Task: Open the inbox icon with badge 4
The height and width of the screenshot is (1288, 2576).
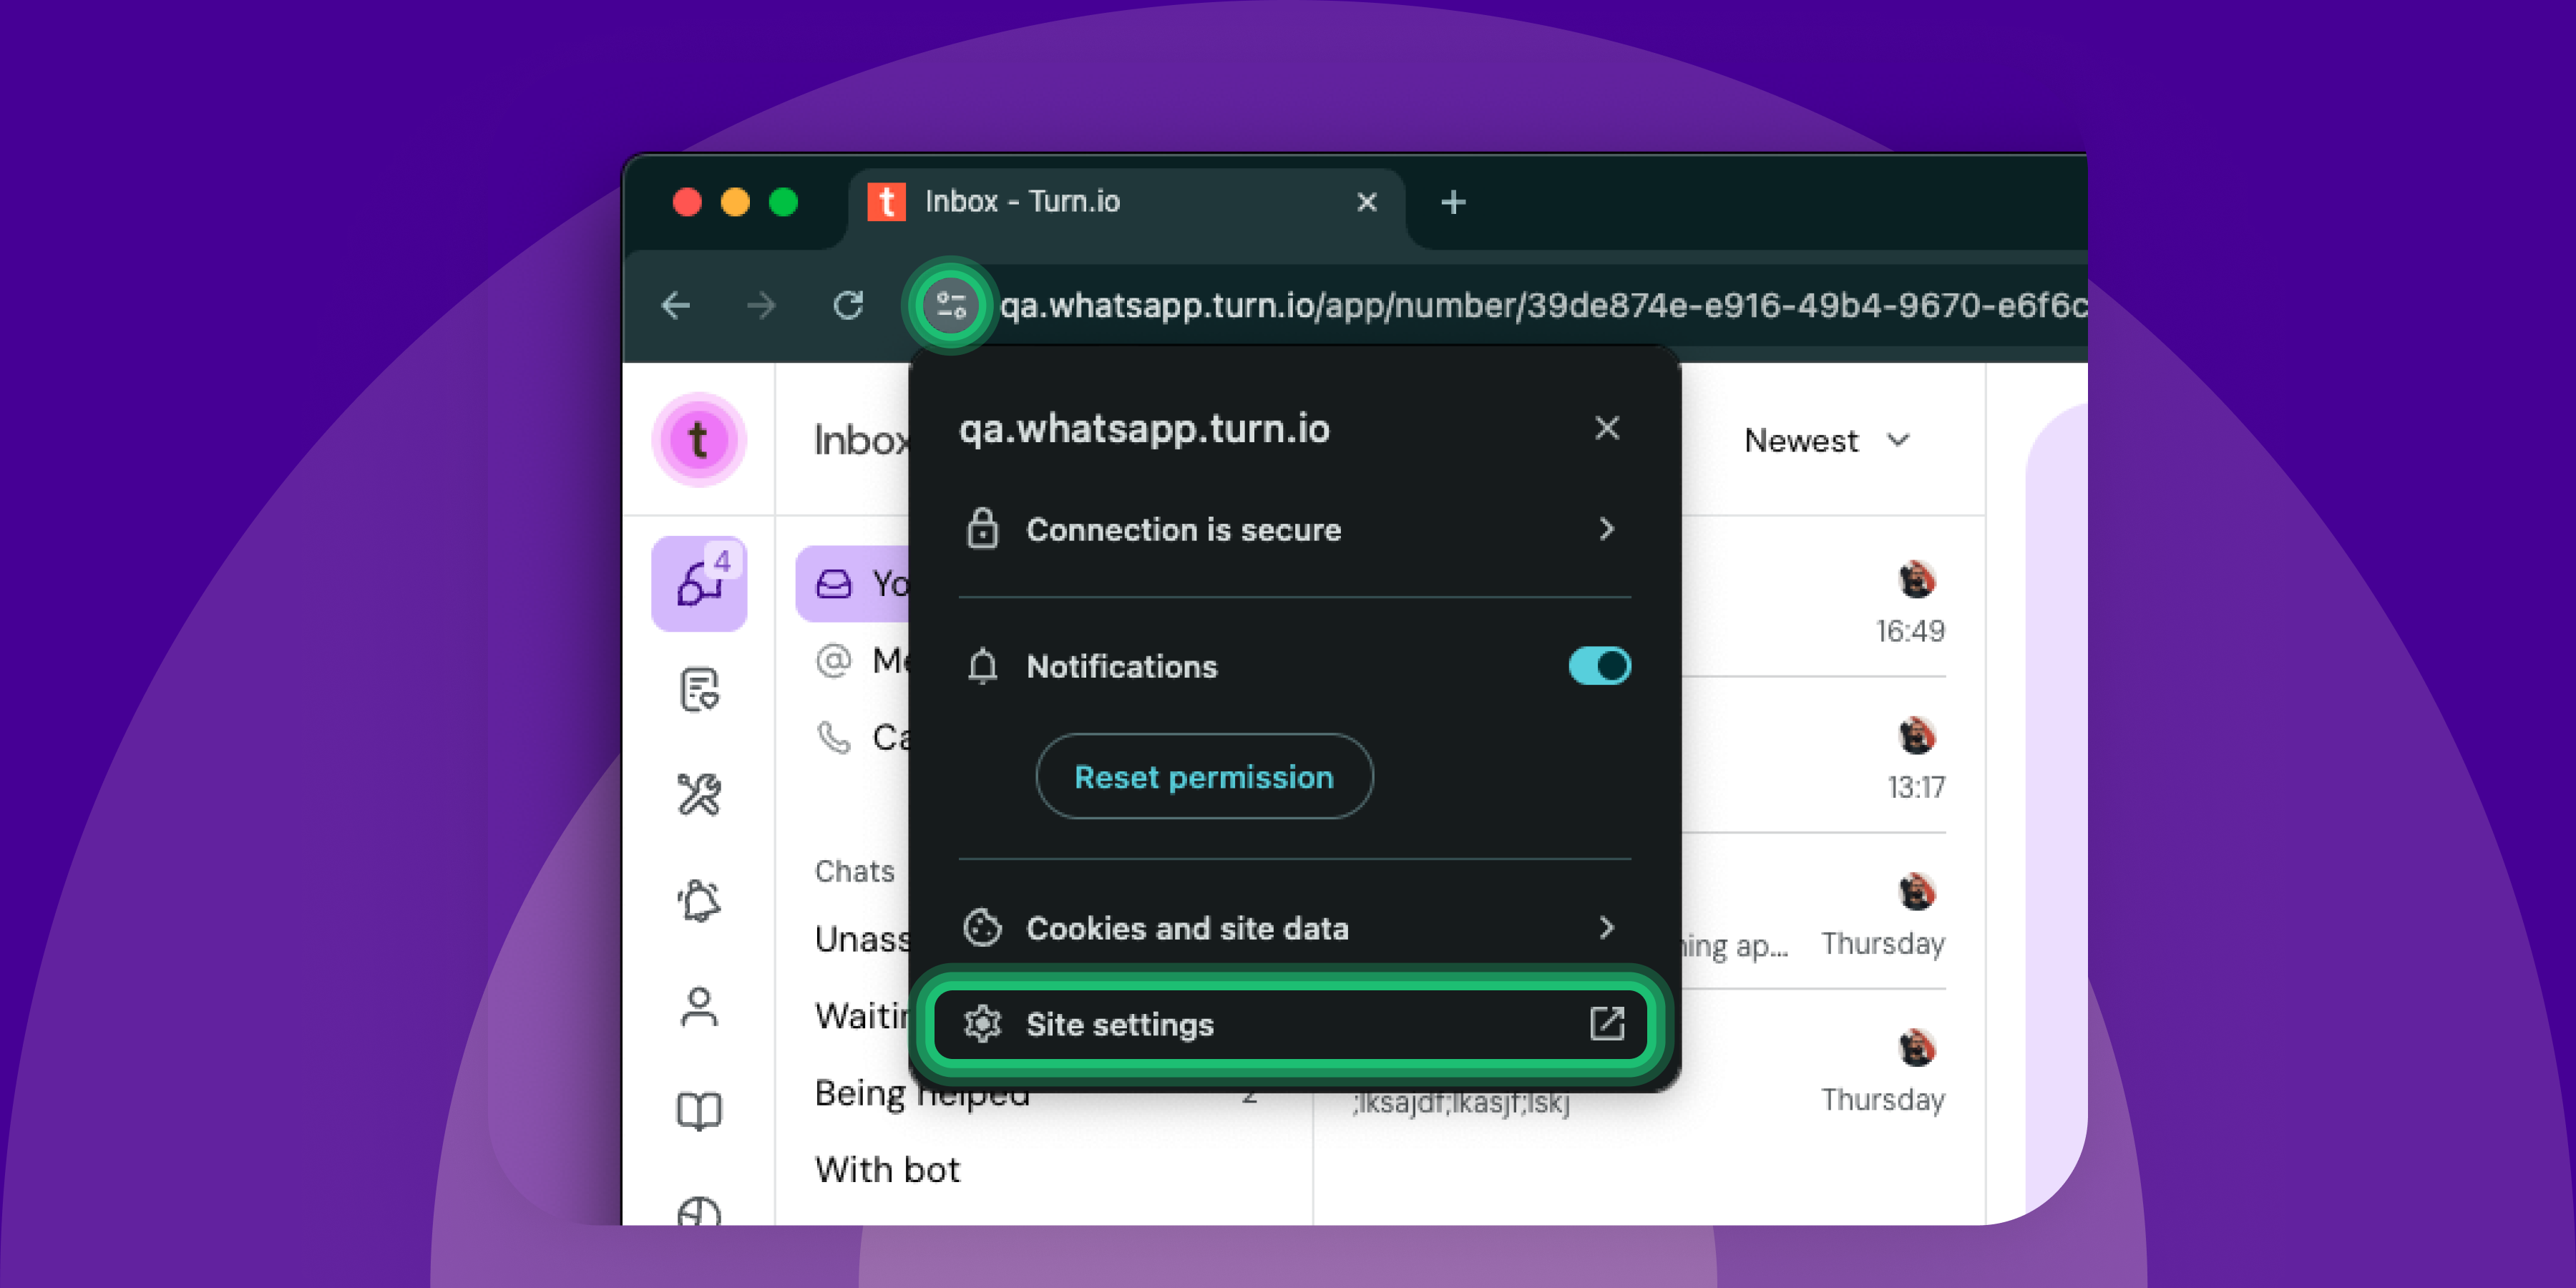Action: click(699, 583)
